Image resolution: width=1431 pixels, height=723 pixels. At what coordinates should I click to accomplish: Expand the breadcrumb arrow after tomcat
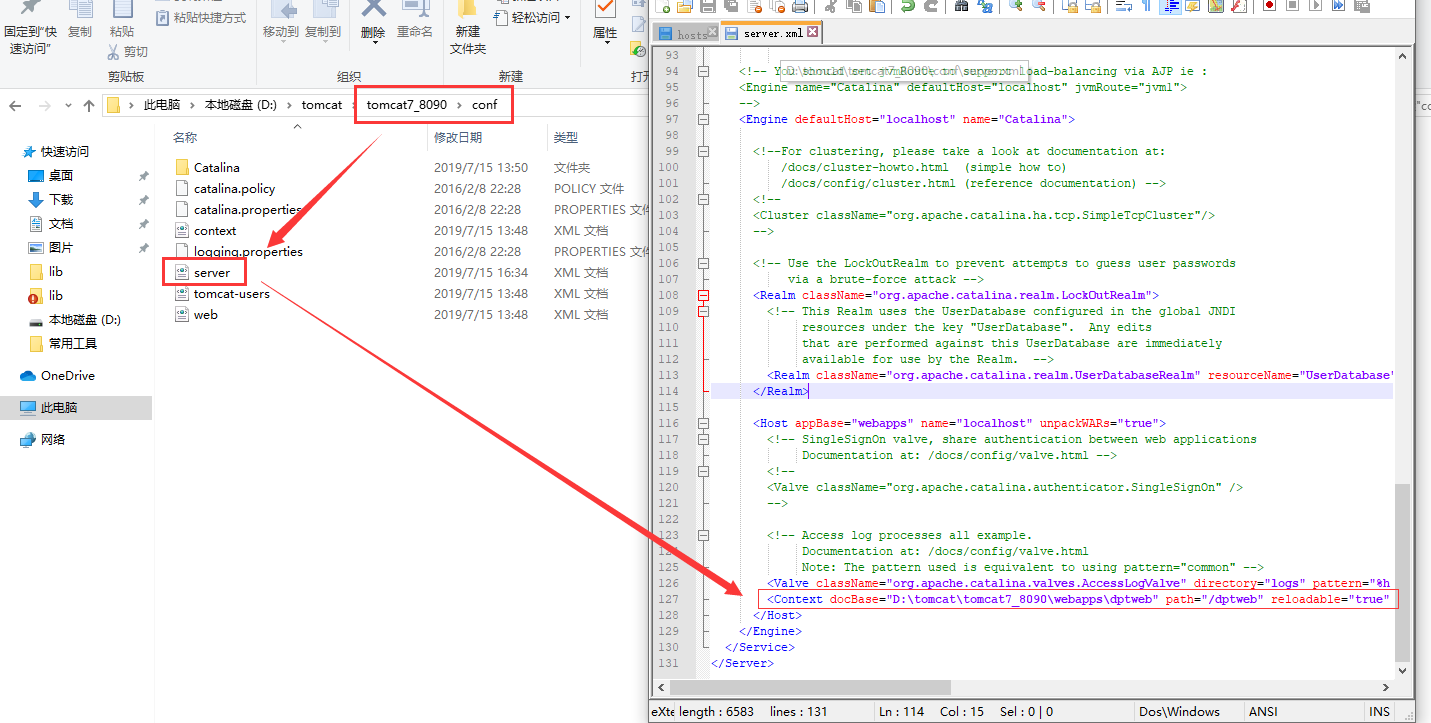tap(354, 104)
